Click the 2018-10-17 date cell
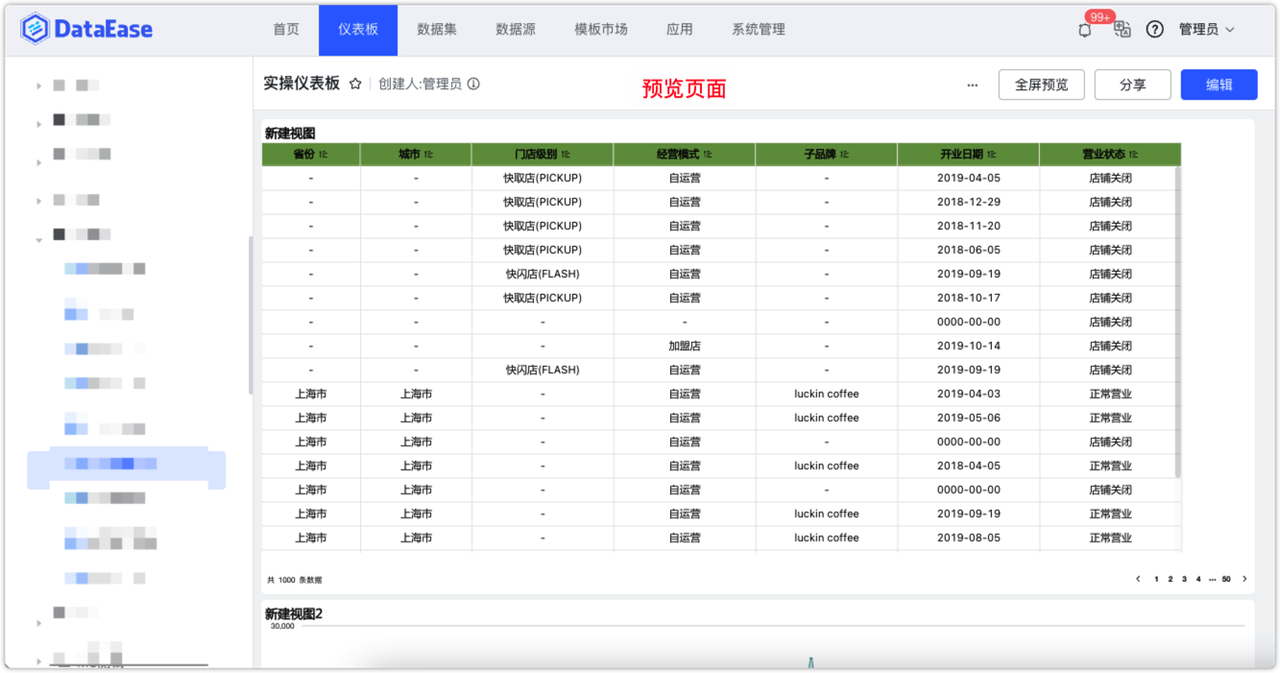 pyautogui.click(x=968, y=298)
